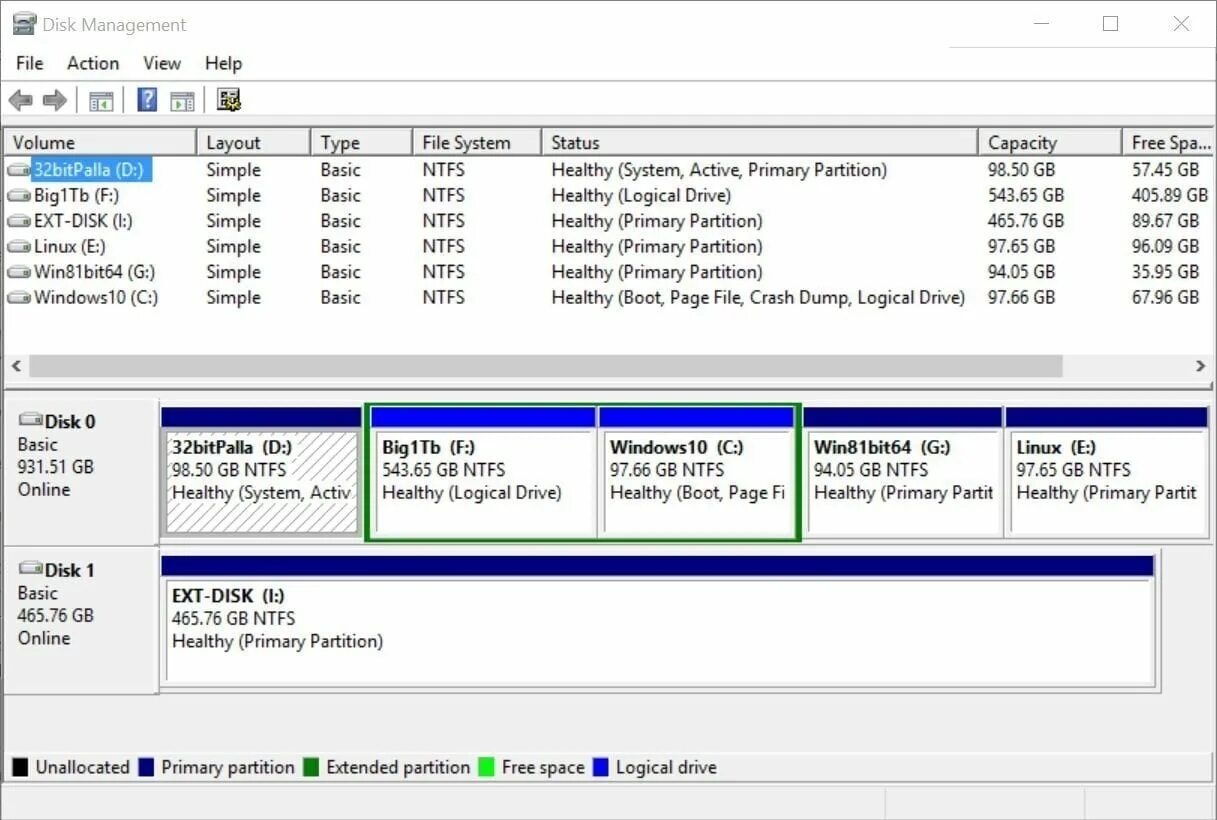Click the drive icon beside 32bitPalla (D:)
The image size is (1217, 820).
[x=19, y=170]
